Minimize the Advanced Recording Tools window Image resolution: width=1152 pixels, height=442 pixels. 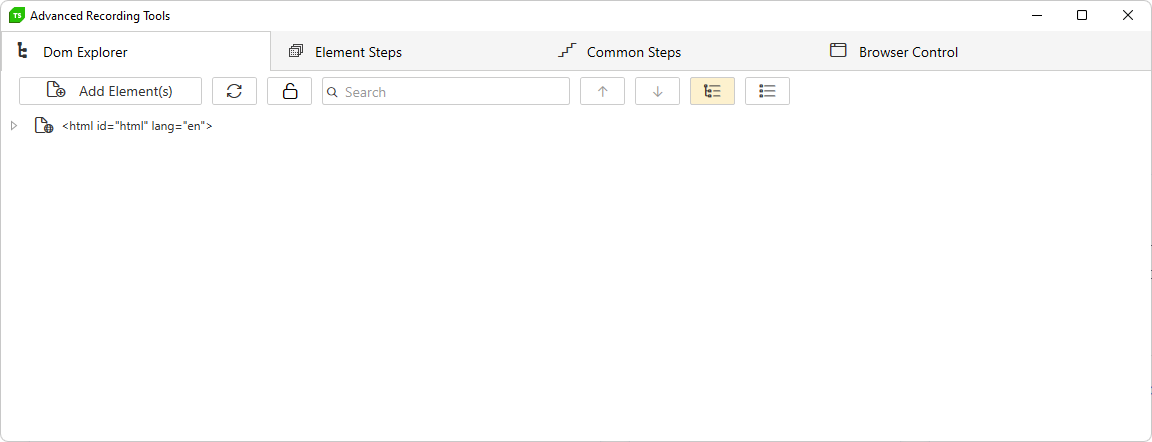(x=1037, y=15)
